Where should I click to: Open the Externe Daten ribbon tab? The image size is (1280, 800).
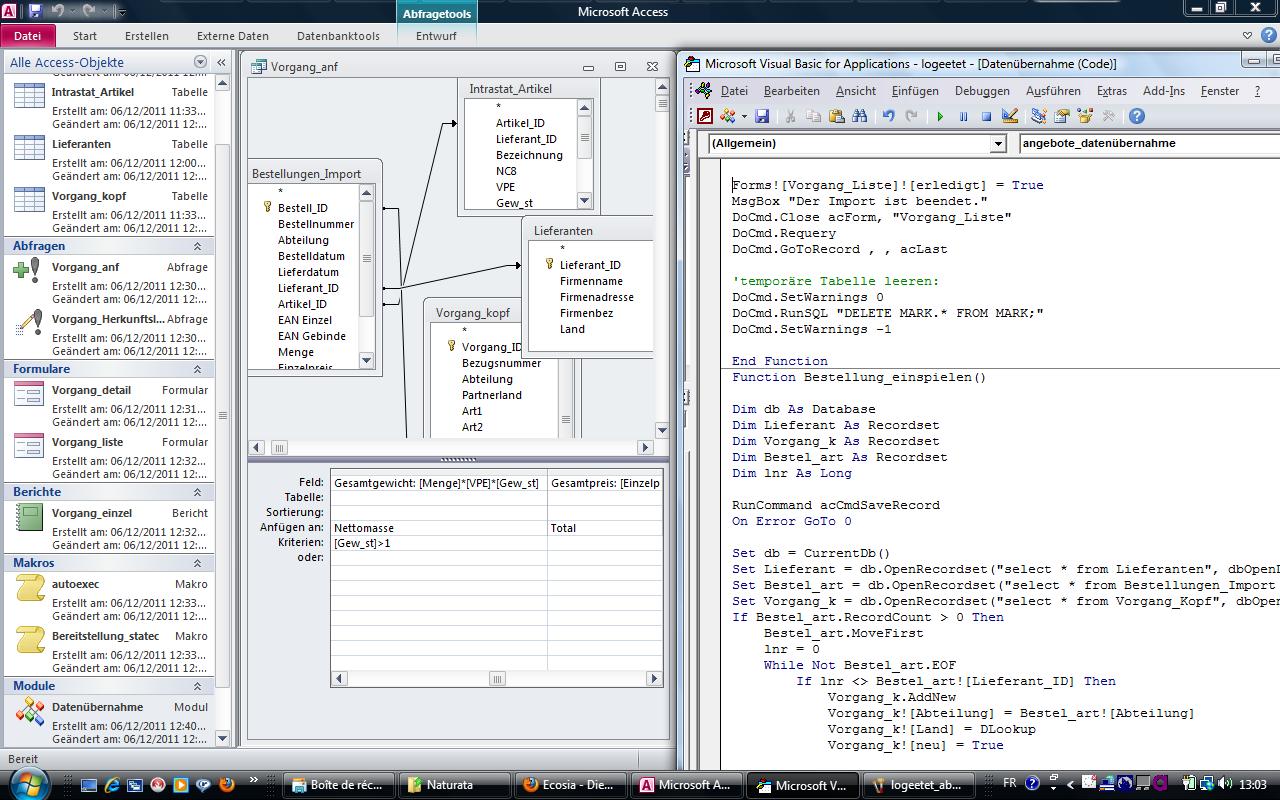[233, 35]
